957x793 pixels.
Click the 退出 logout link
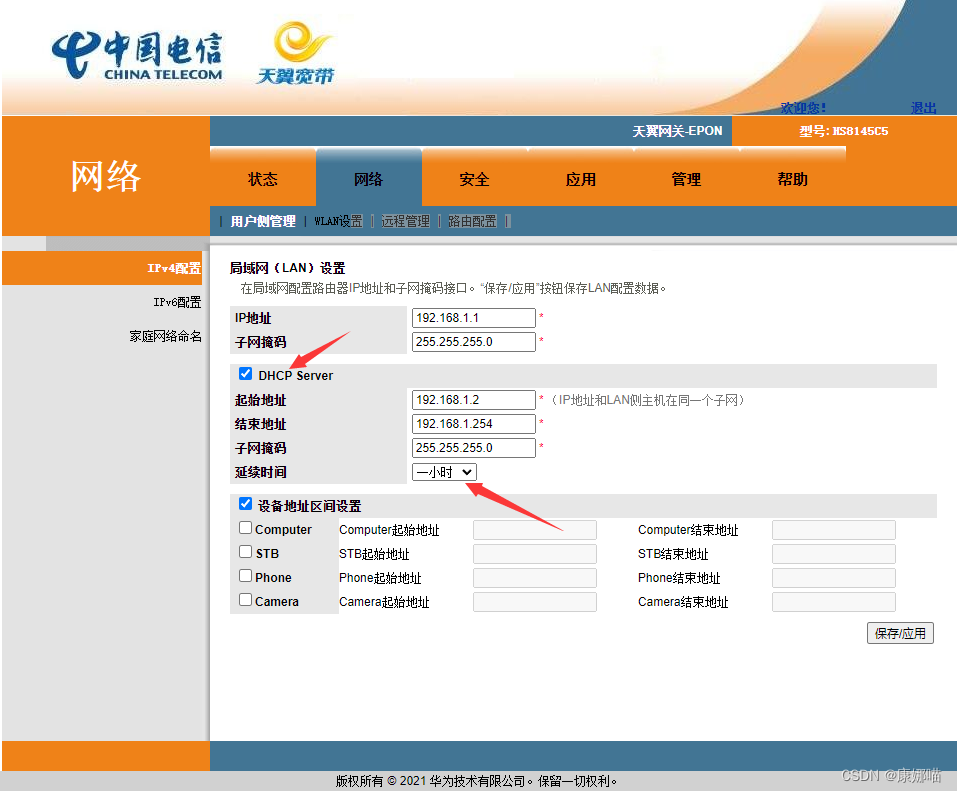click(923, 108)
